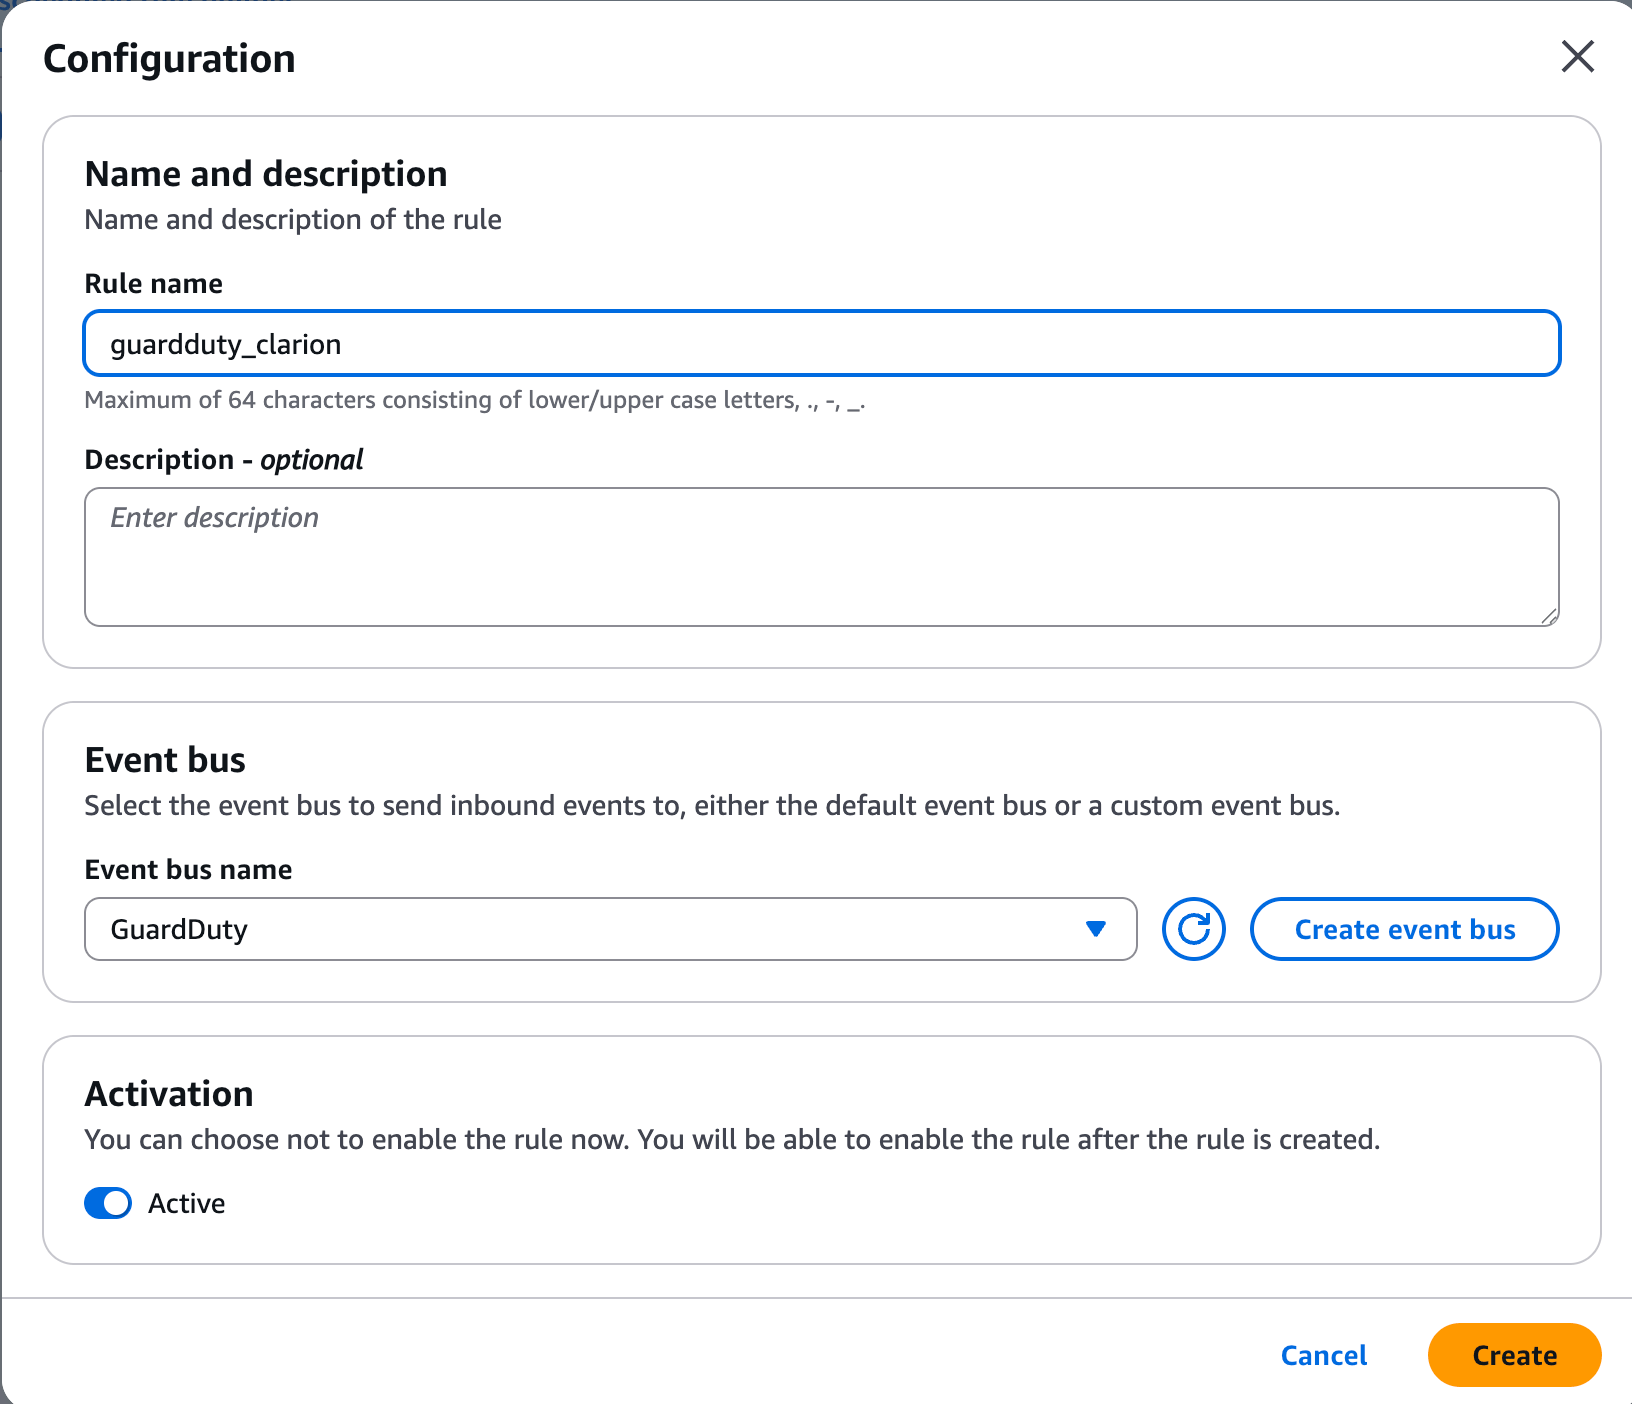Disable the Active rule toggle switch
Image resolution: width=1632 pixels, height=1404 pixels.
108,1203
